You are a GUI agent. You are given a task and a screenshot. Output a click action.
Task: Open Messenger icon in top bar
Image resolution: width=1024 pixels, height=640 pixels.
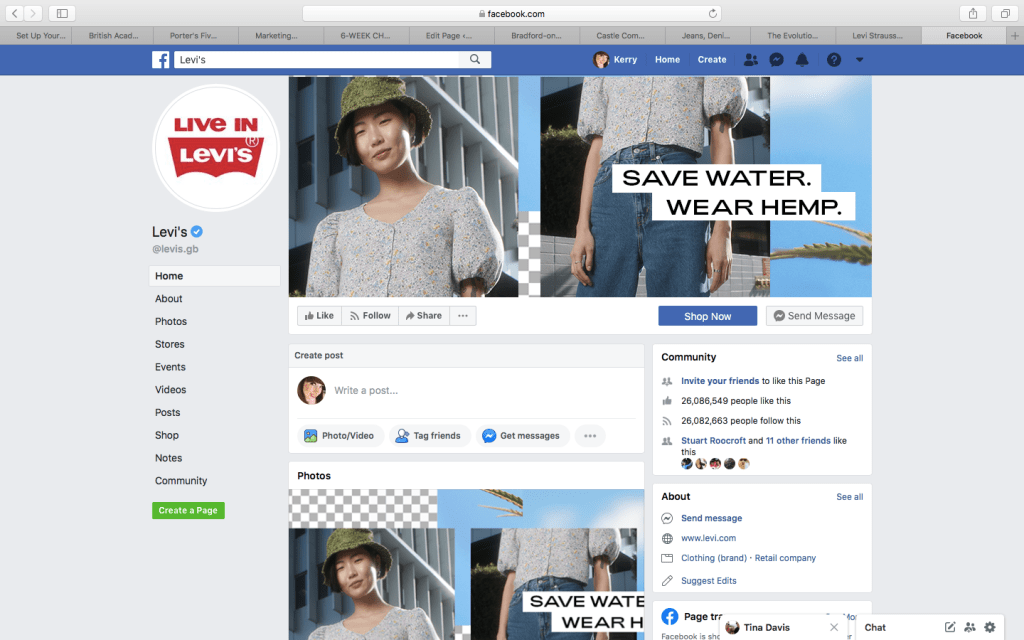point(776,60)
